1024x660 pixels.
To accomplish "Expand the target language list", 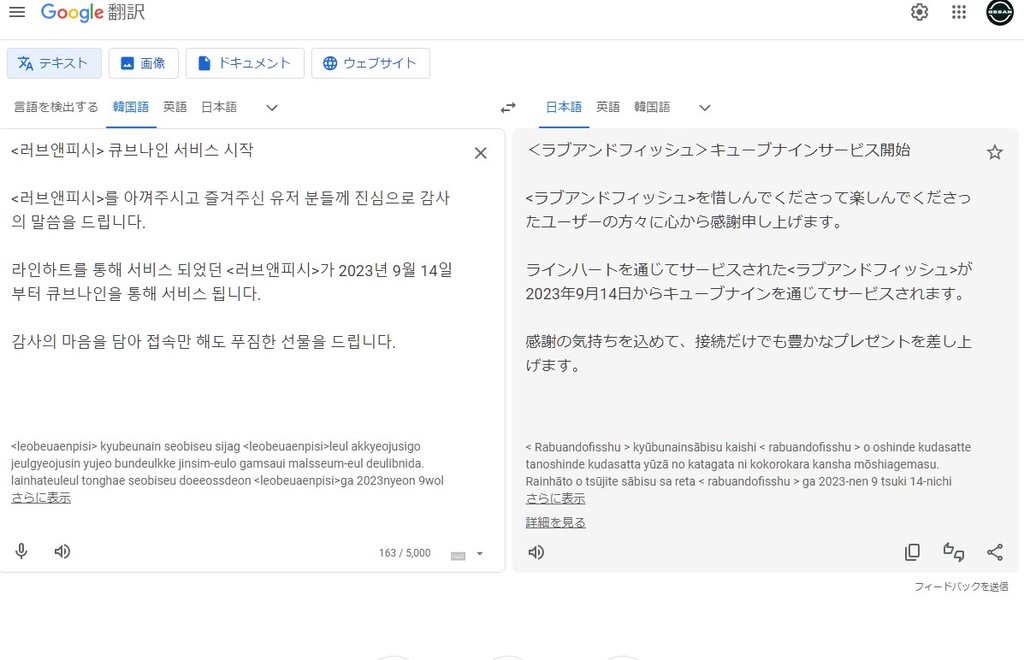I will [705, 108].
